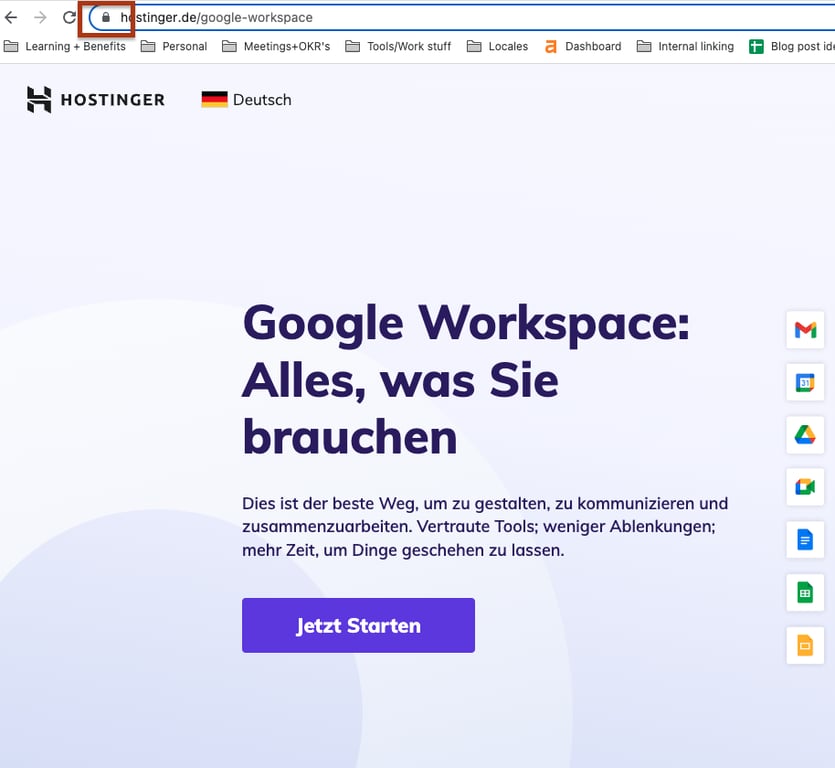The height and width of the screenshot is (768, 835).
Task: Click the Jetzt Starten button
Action: [357, 625]
